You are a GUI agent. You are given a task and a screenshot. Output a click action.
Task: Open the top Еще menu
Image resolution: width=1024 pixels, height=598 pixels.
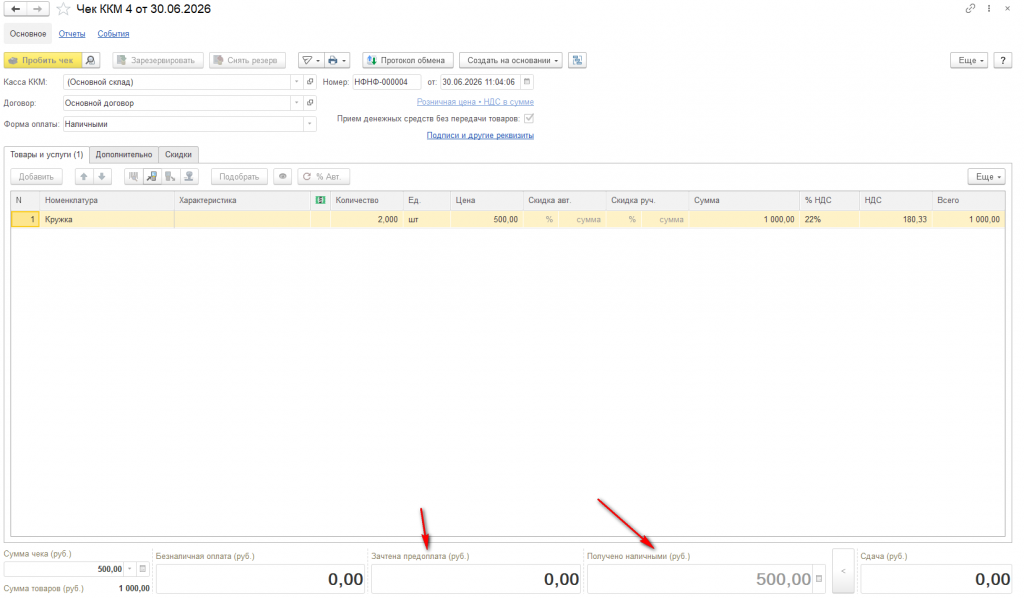point(969,60)
